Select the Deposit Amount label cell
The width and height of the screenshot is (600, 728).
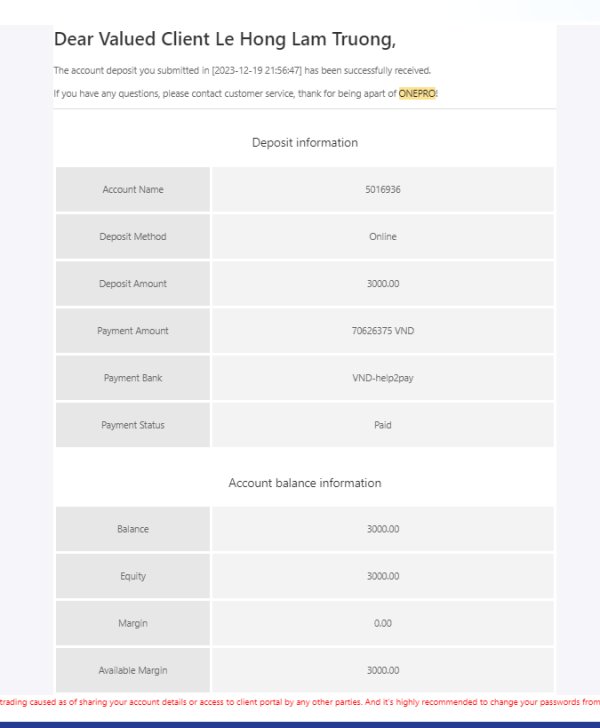(x=133, y=284)
